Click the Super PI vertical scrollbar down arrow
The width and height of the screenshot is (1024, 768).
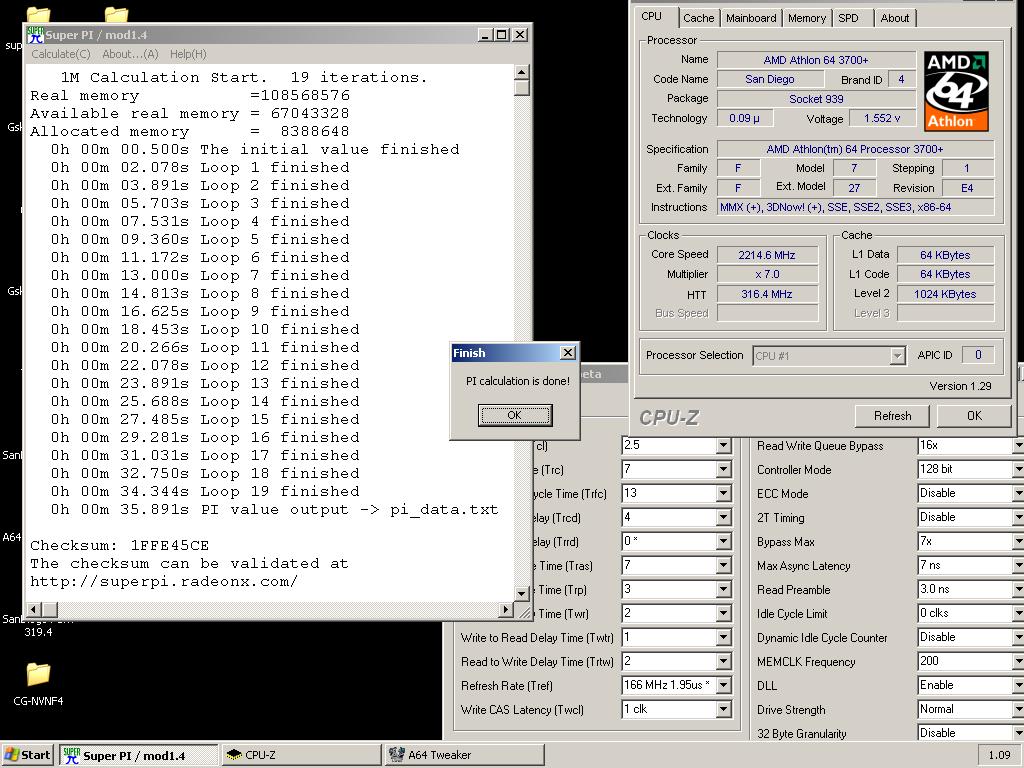click(x=521, y=593)
